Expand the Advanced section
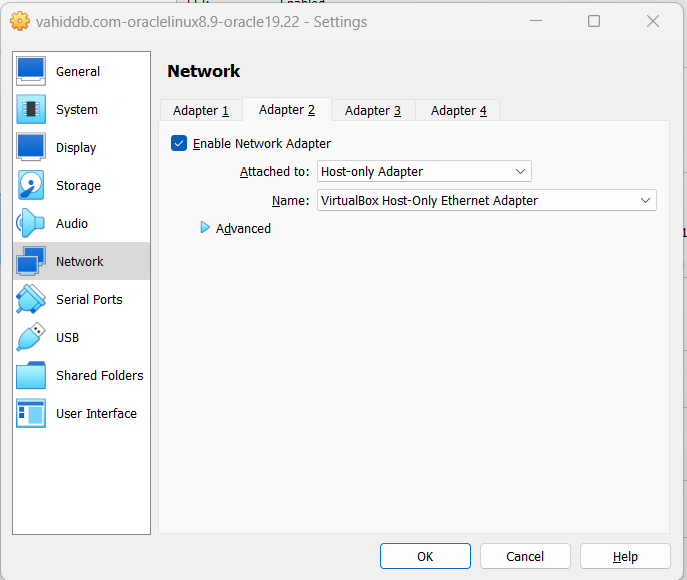This screenshot has width=687, height=580. (x=206, y=228)
